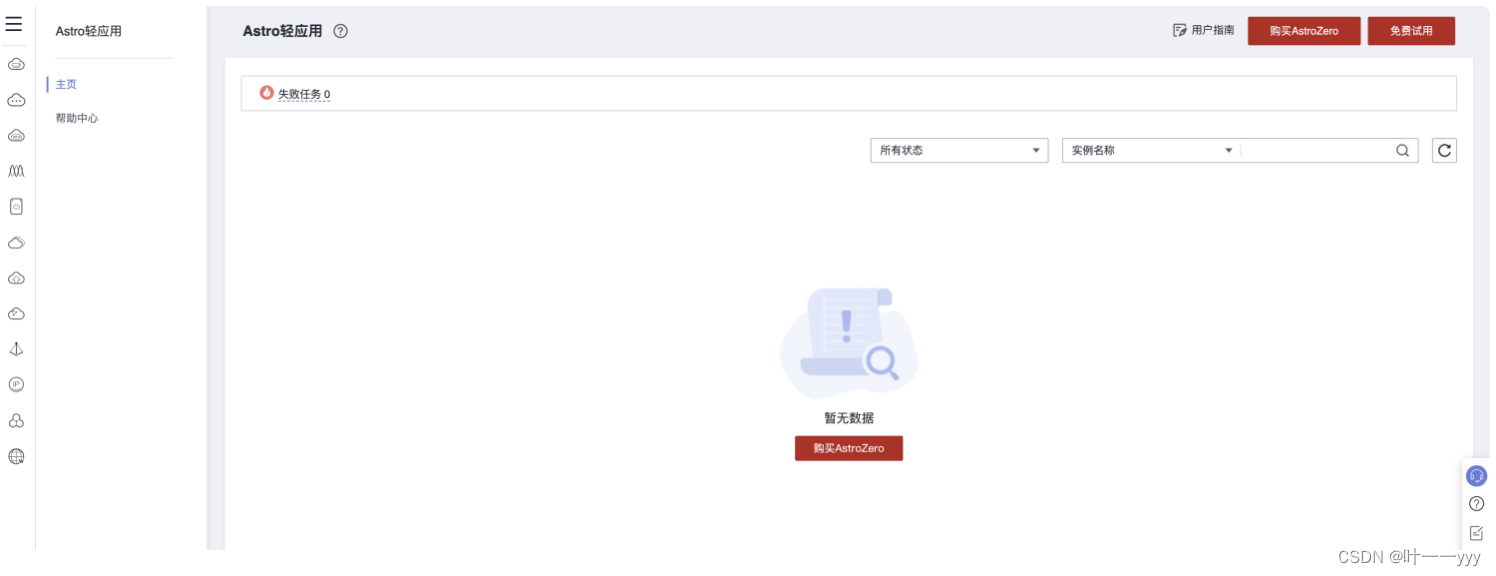Click the red warning icon before 失败任务
The image size is (1496, 576).
click(266, 93)
